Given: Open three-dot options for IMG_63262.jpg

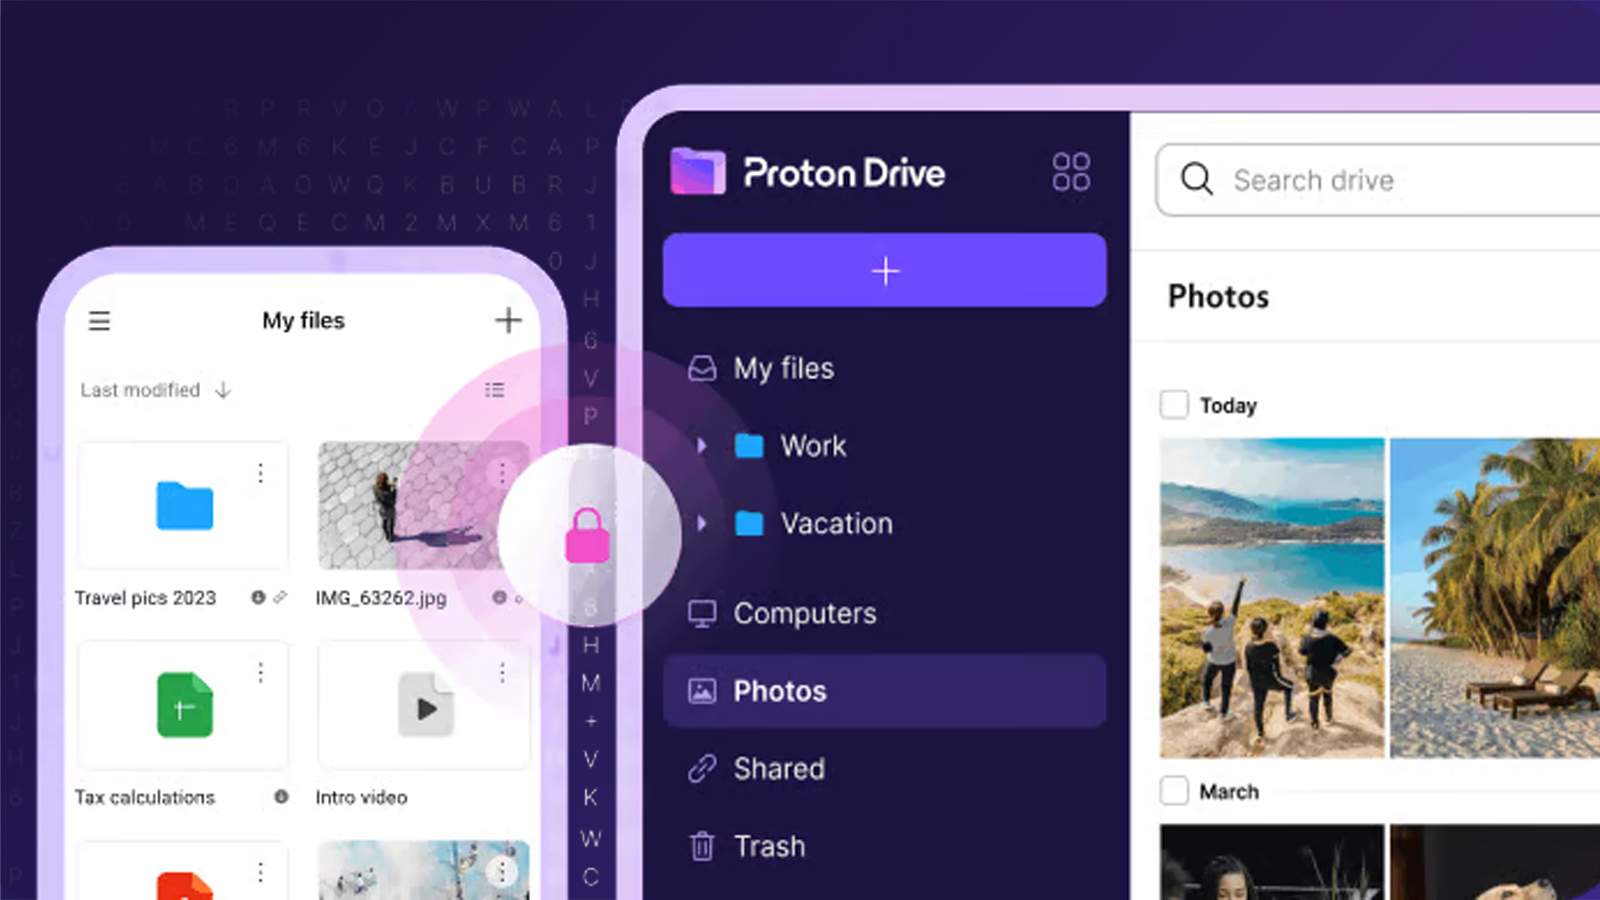Looking at the screenshot, I should (x=502, y=472).
